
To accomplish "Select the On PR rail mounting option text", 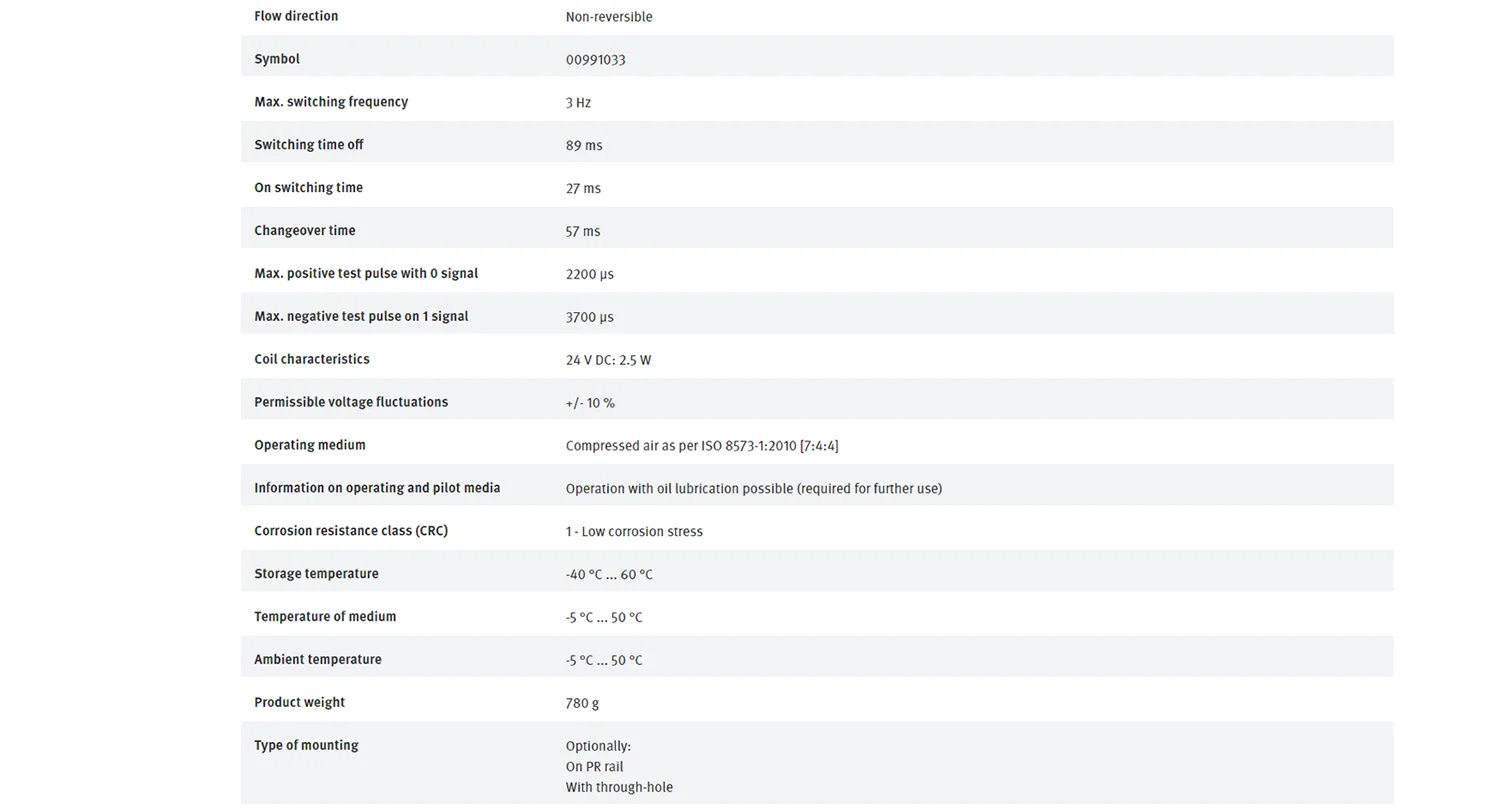I will tap(594, 767).
